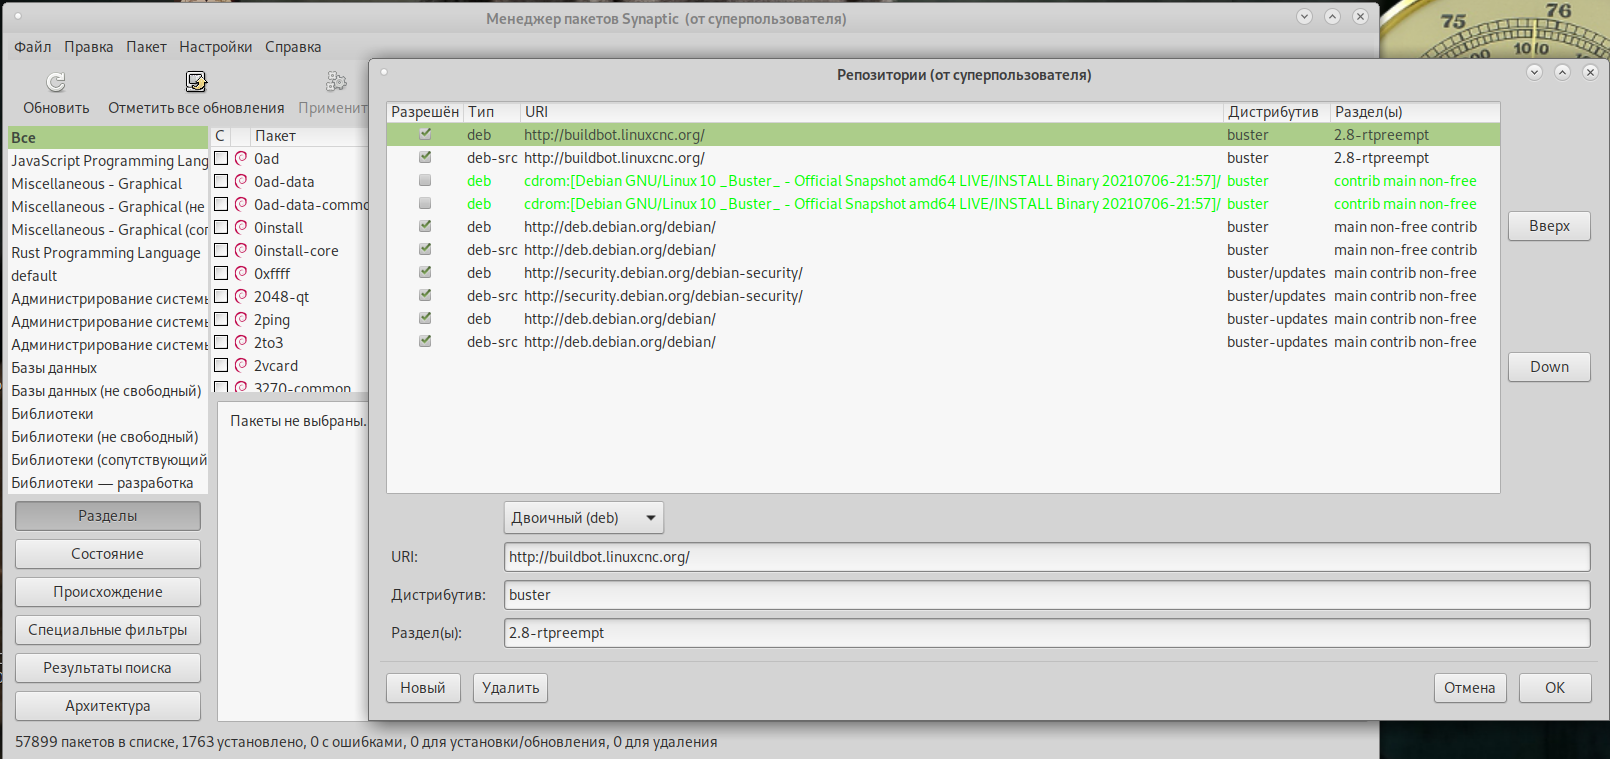Click the Вверх button
The width and height of the screenshot is (1610, 759).
click(1549, 226)
